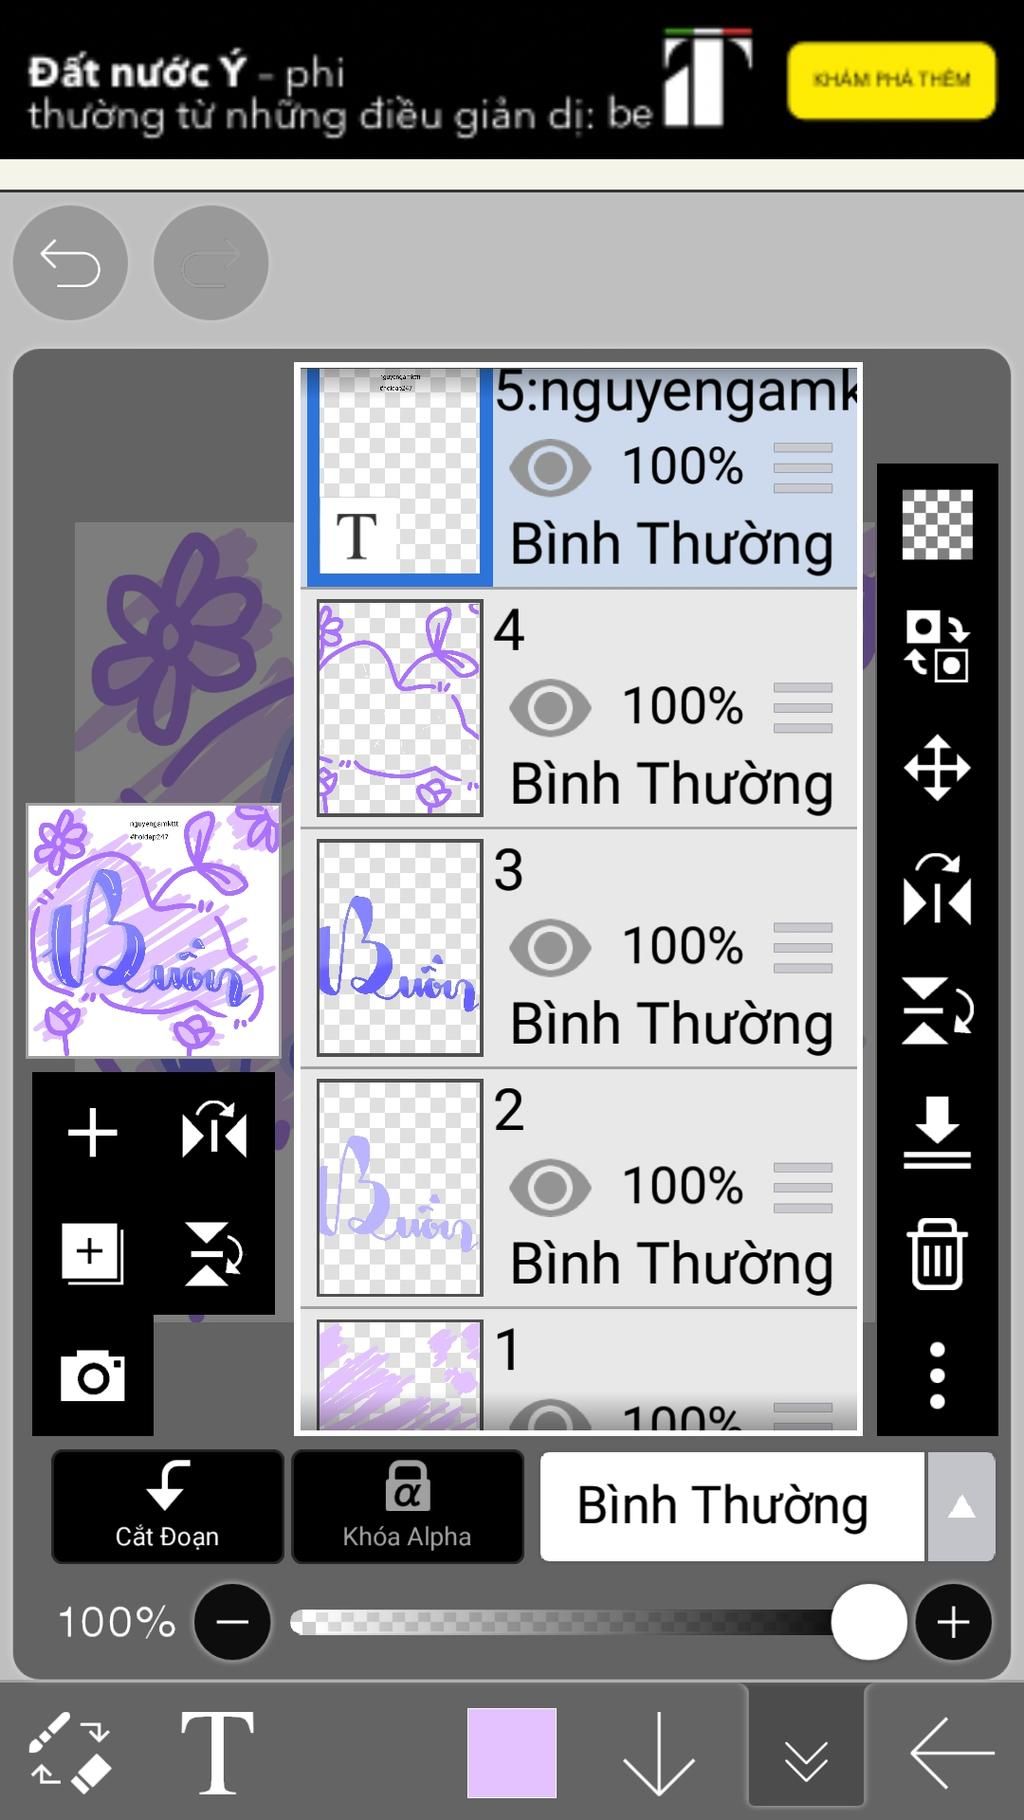Enable the Khóa Alpha button
Image resolution: width=1024 pixels, height=1820 pixels.
407,1506
